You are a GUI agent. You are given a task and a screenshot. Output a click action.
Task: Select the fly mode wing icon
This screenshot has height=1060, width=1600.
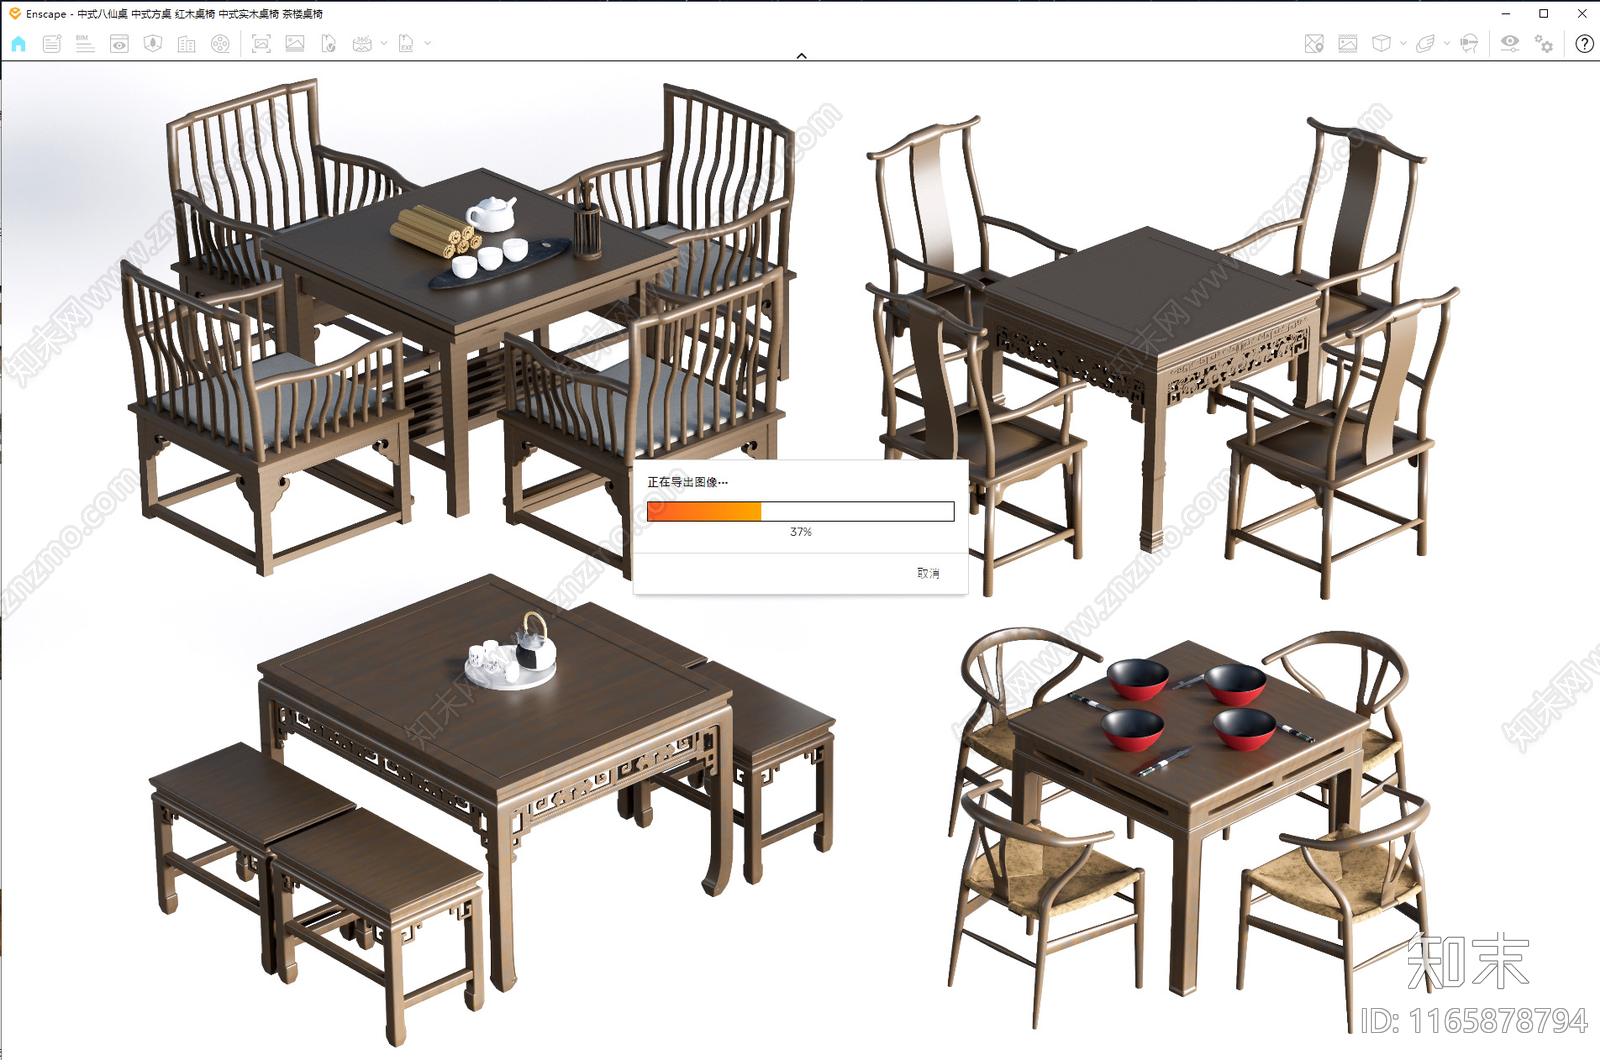pyautogui.click(x=1425, y=44)
